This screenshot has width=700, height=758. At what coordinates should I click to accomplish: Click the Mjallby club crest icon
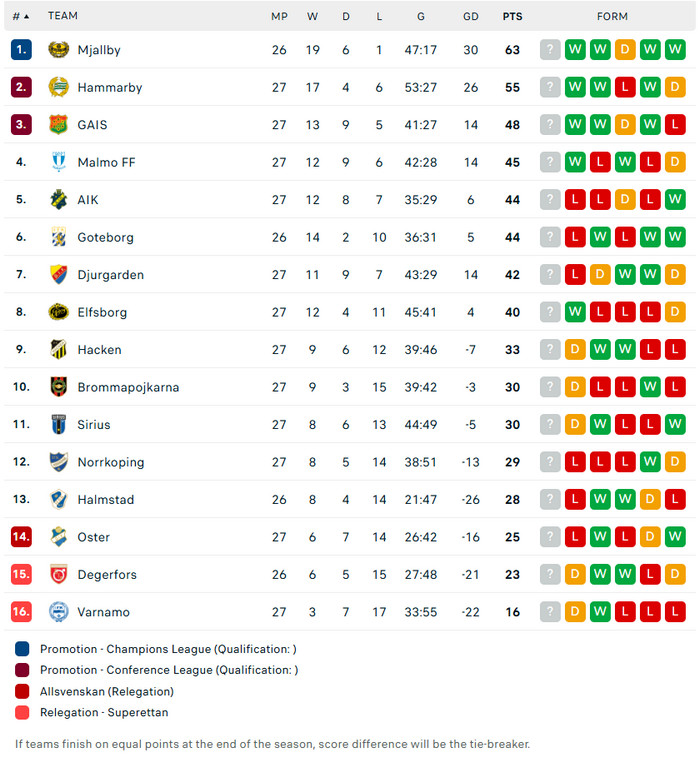58,50
